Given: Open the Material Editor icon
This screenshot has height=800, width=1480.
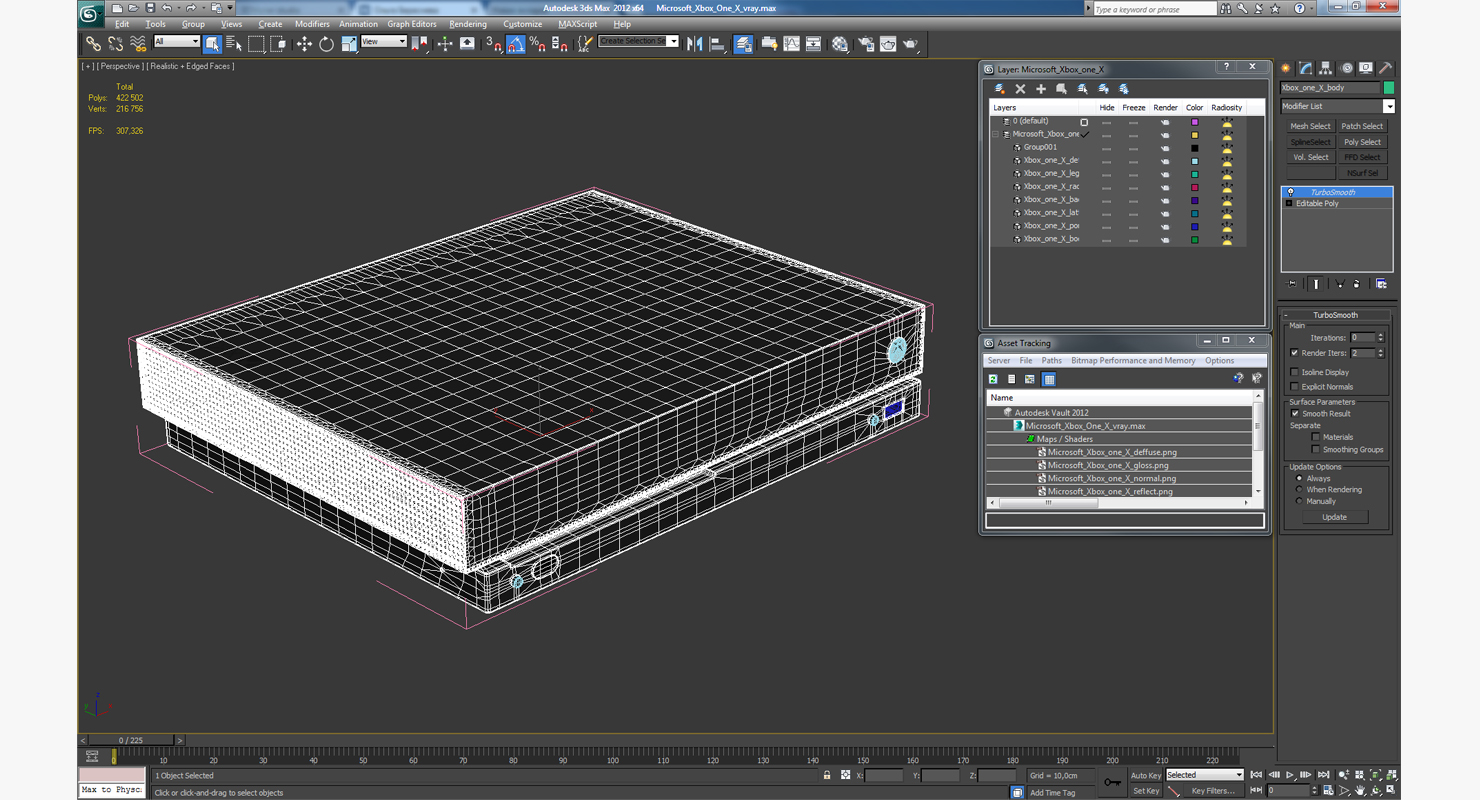Looking at the screenshot, I should click(840, 44).
